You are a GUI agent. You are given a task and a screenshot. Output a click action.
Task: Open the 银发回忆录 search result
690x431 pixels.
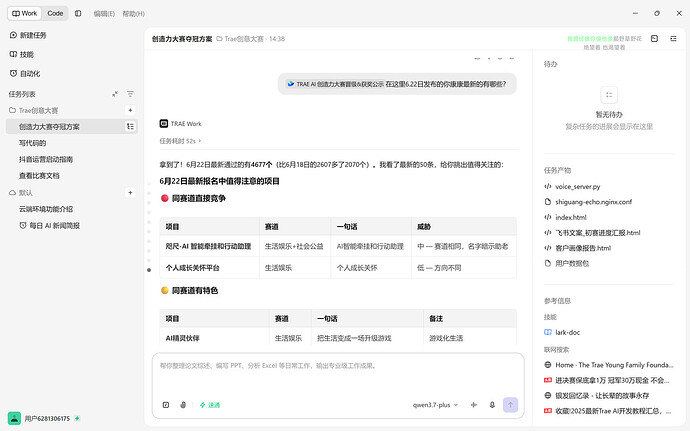[x=602, y=396]
